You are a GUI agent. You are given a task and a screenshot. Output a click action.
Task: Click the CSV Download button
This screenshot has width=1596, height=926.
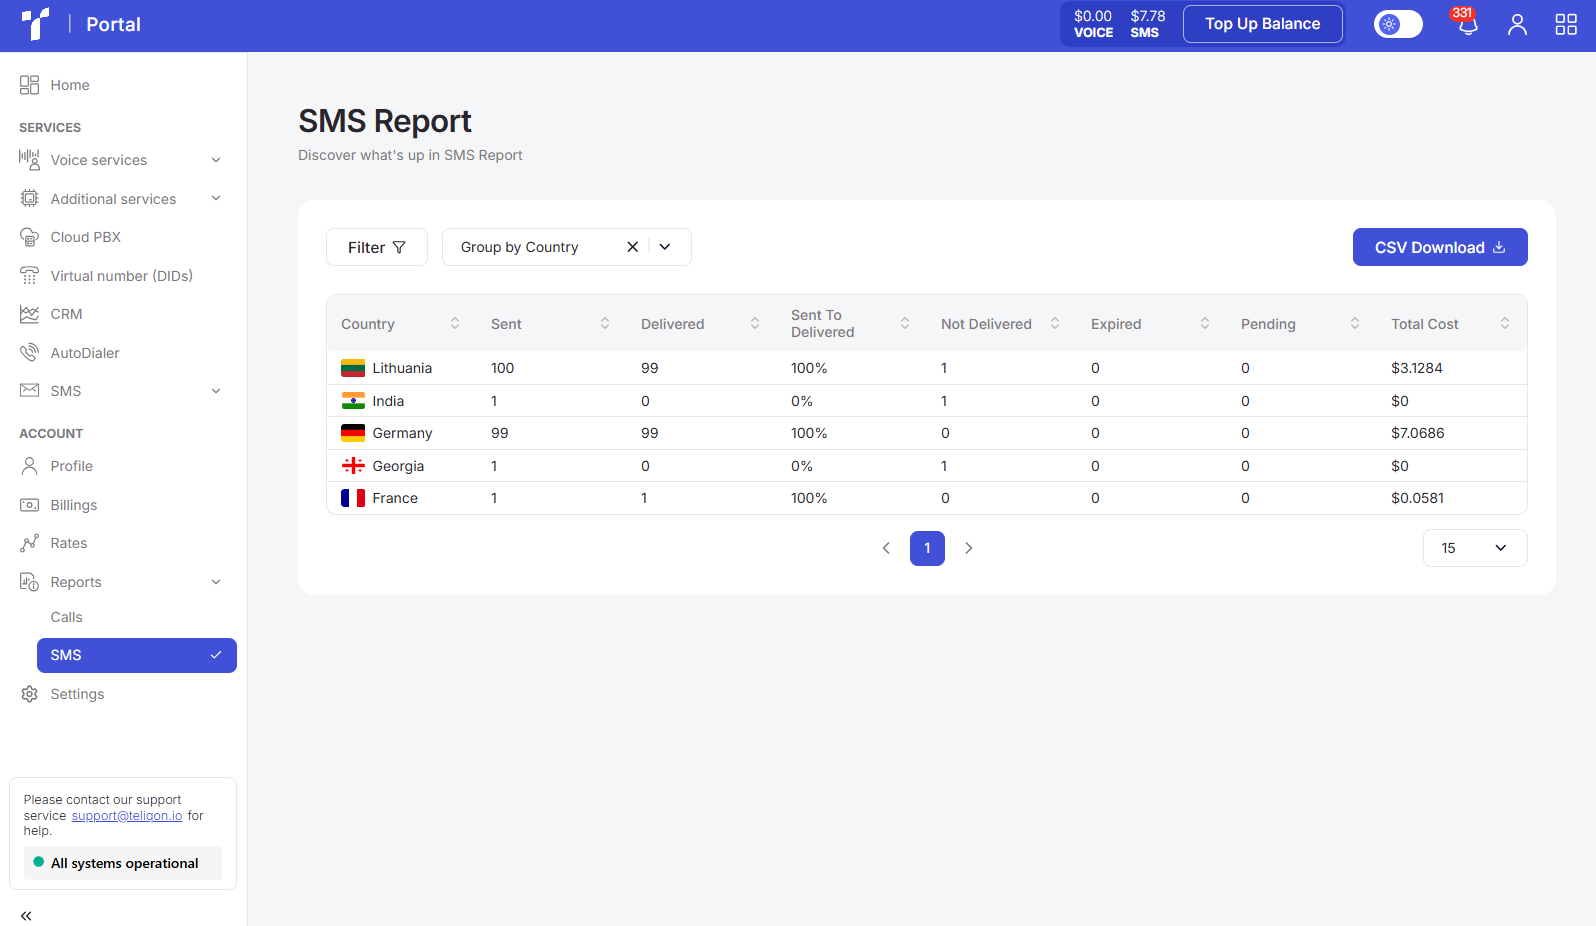pyautogui.click(x=1440, y=247)
